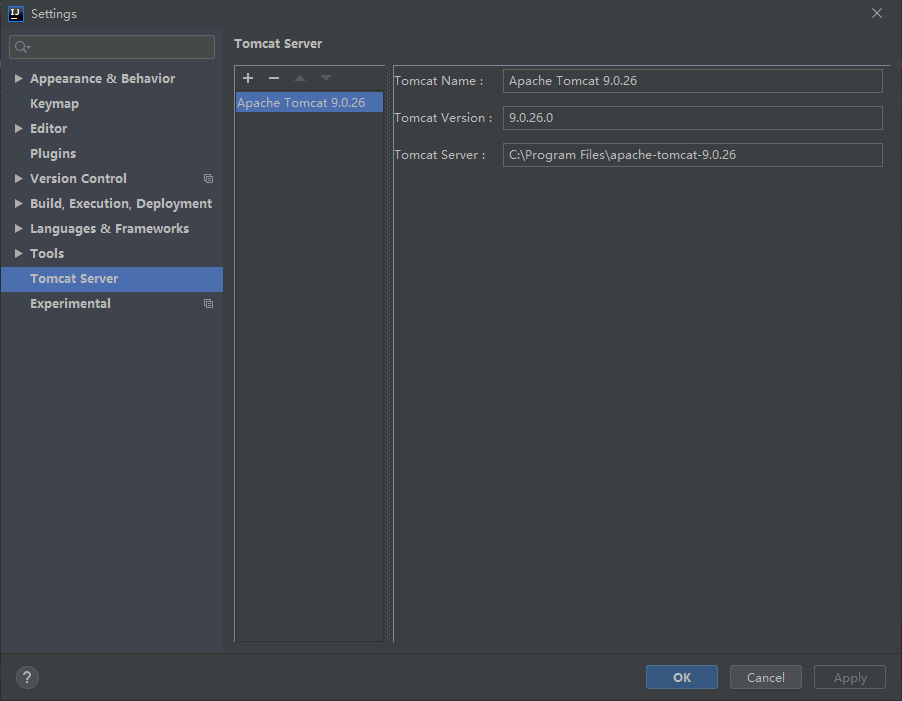
Task: Open help via the question mark icon
Action: [27, 677]
